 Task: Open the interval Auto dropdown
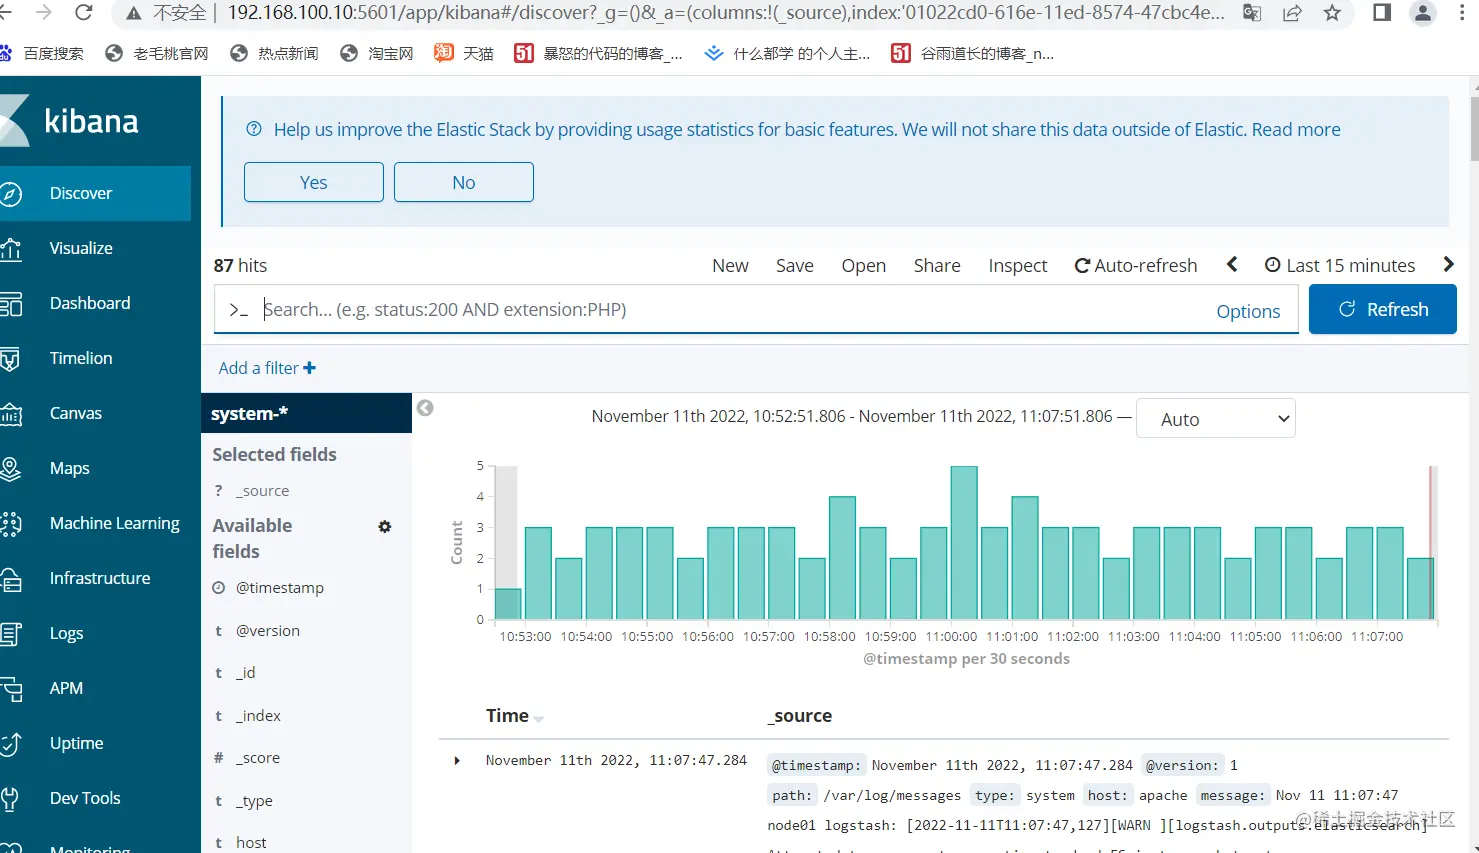pos(1216,419)
